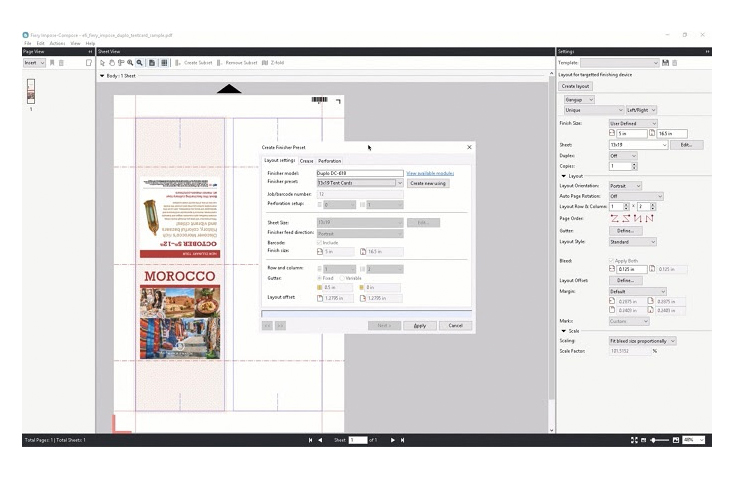Switch to the Perforation tab
This screenshot has width=735, height=485.
click(330, 160)
